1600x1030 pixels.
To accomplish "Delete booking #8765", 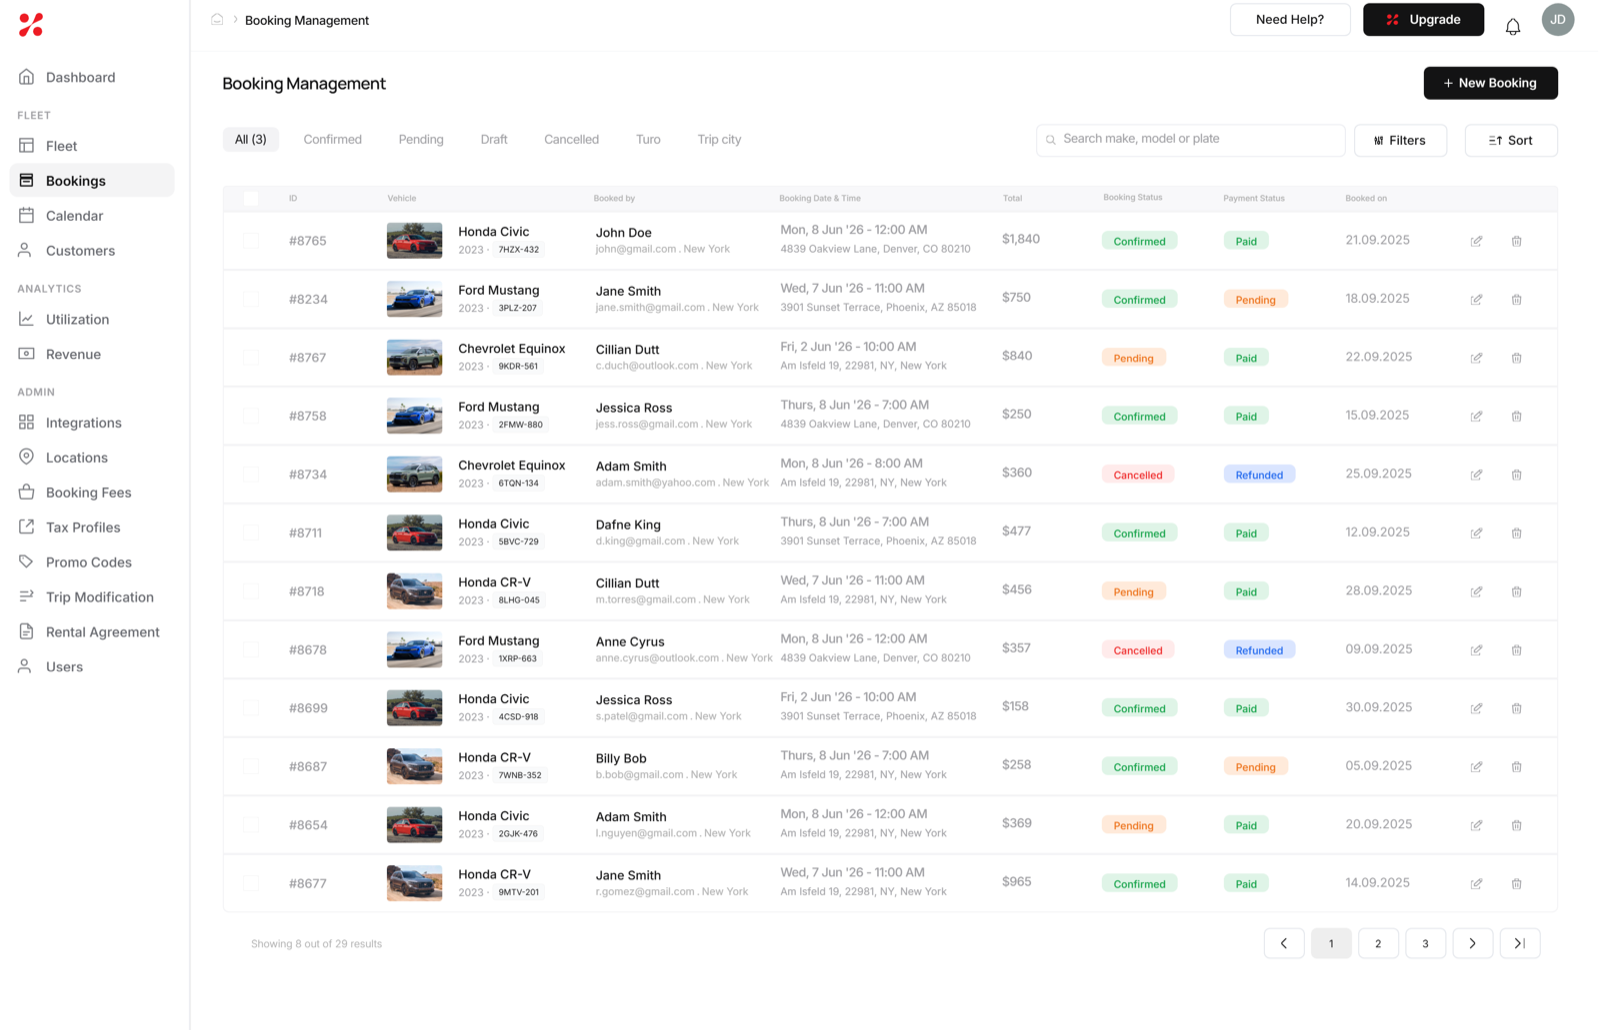I will tap(1516, 241).
